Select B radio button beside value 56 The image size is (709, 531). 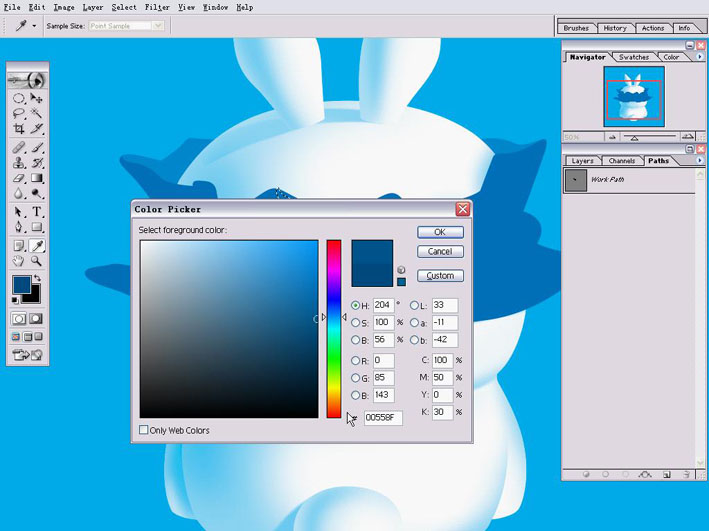[355, 340]
